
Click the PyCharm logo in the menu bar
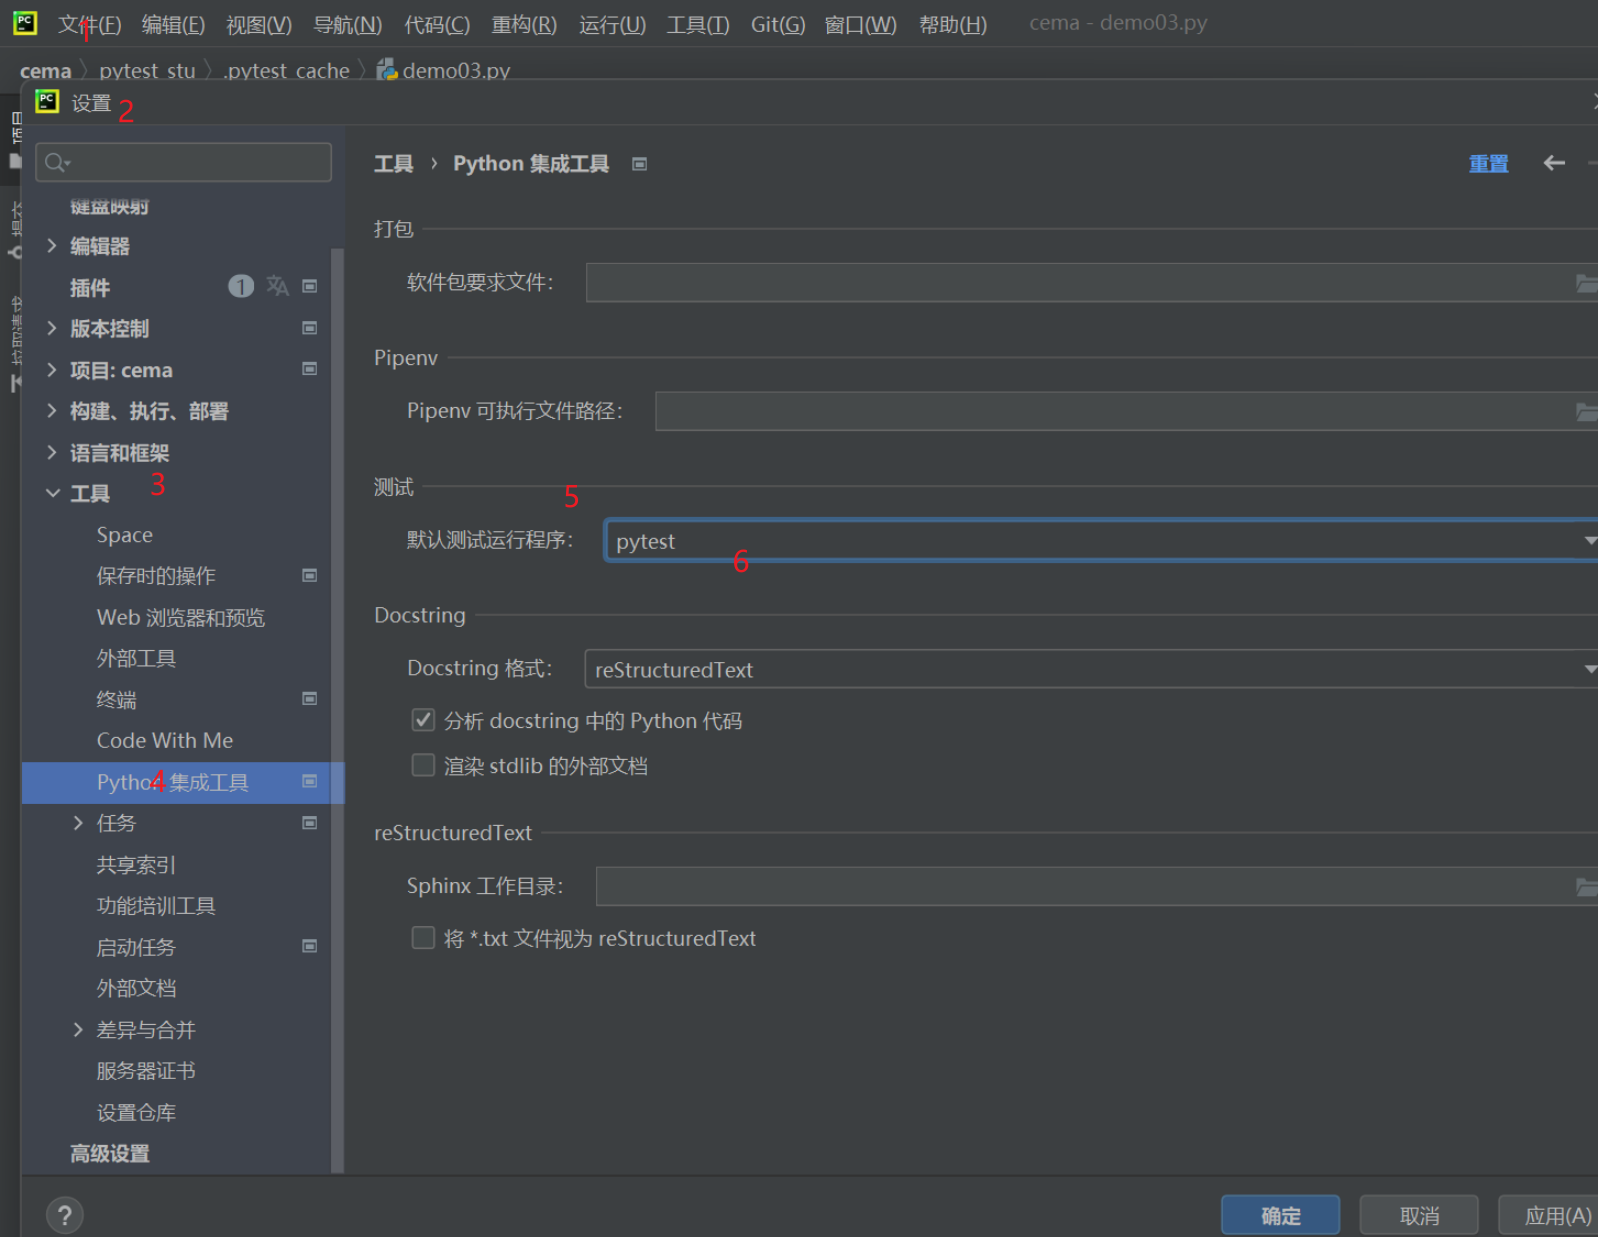(x=25, y=23)
